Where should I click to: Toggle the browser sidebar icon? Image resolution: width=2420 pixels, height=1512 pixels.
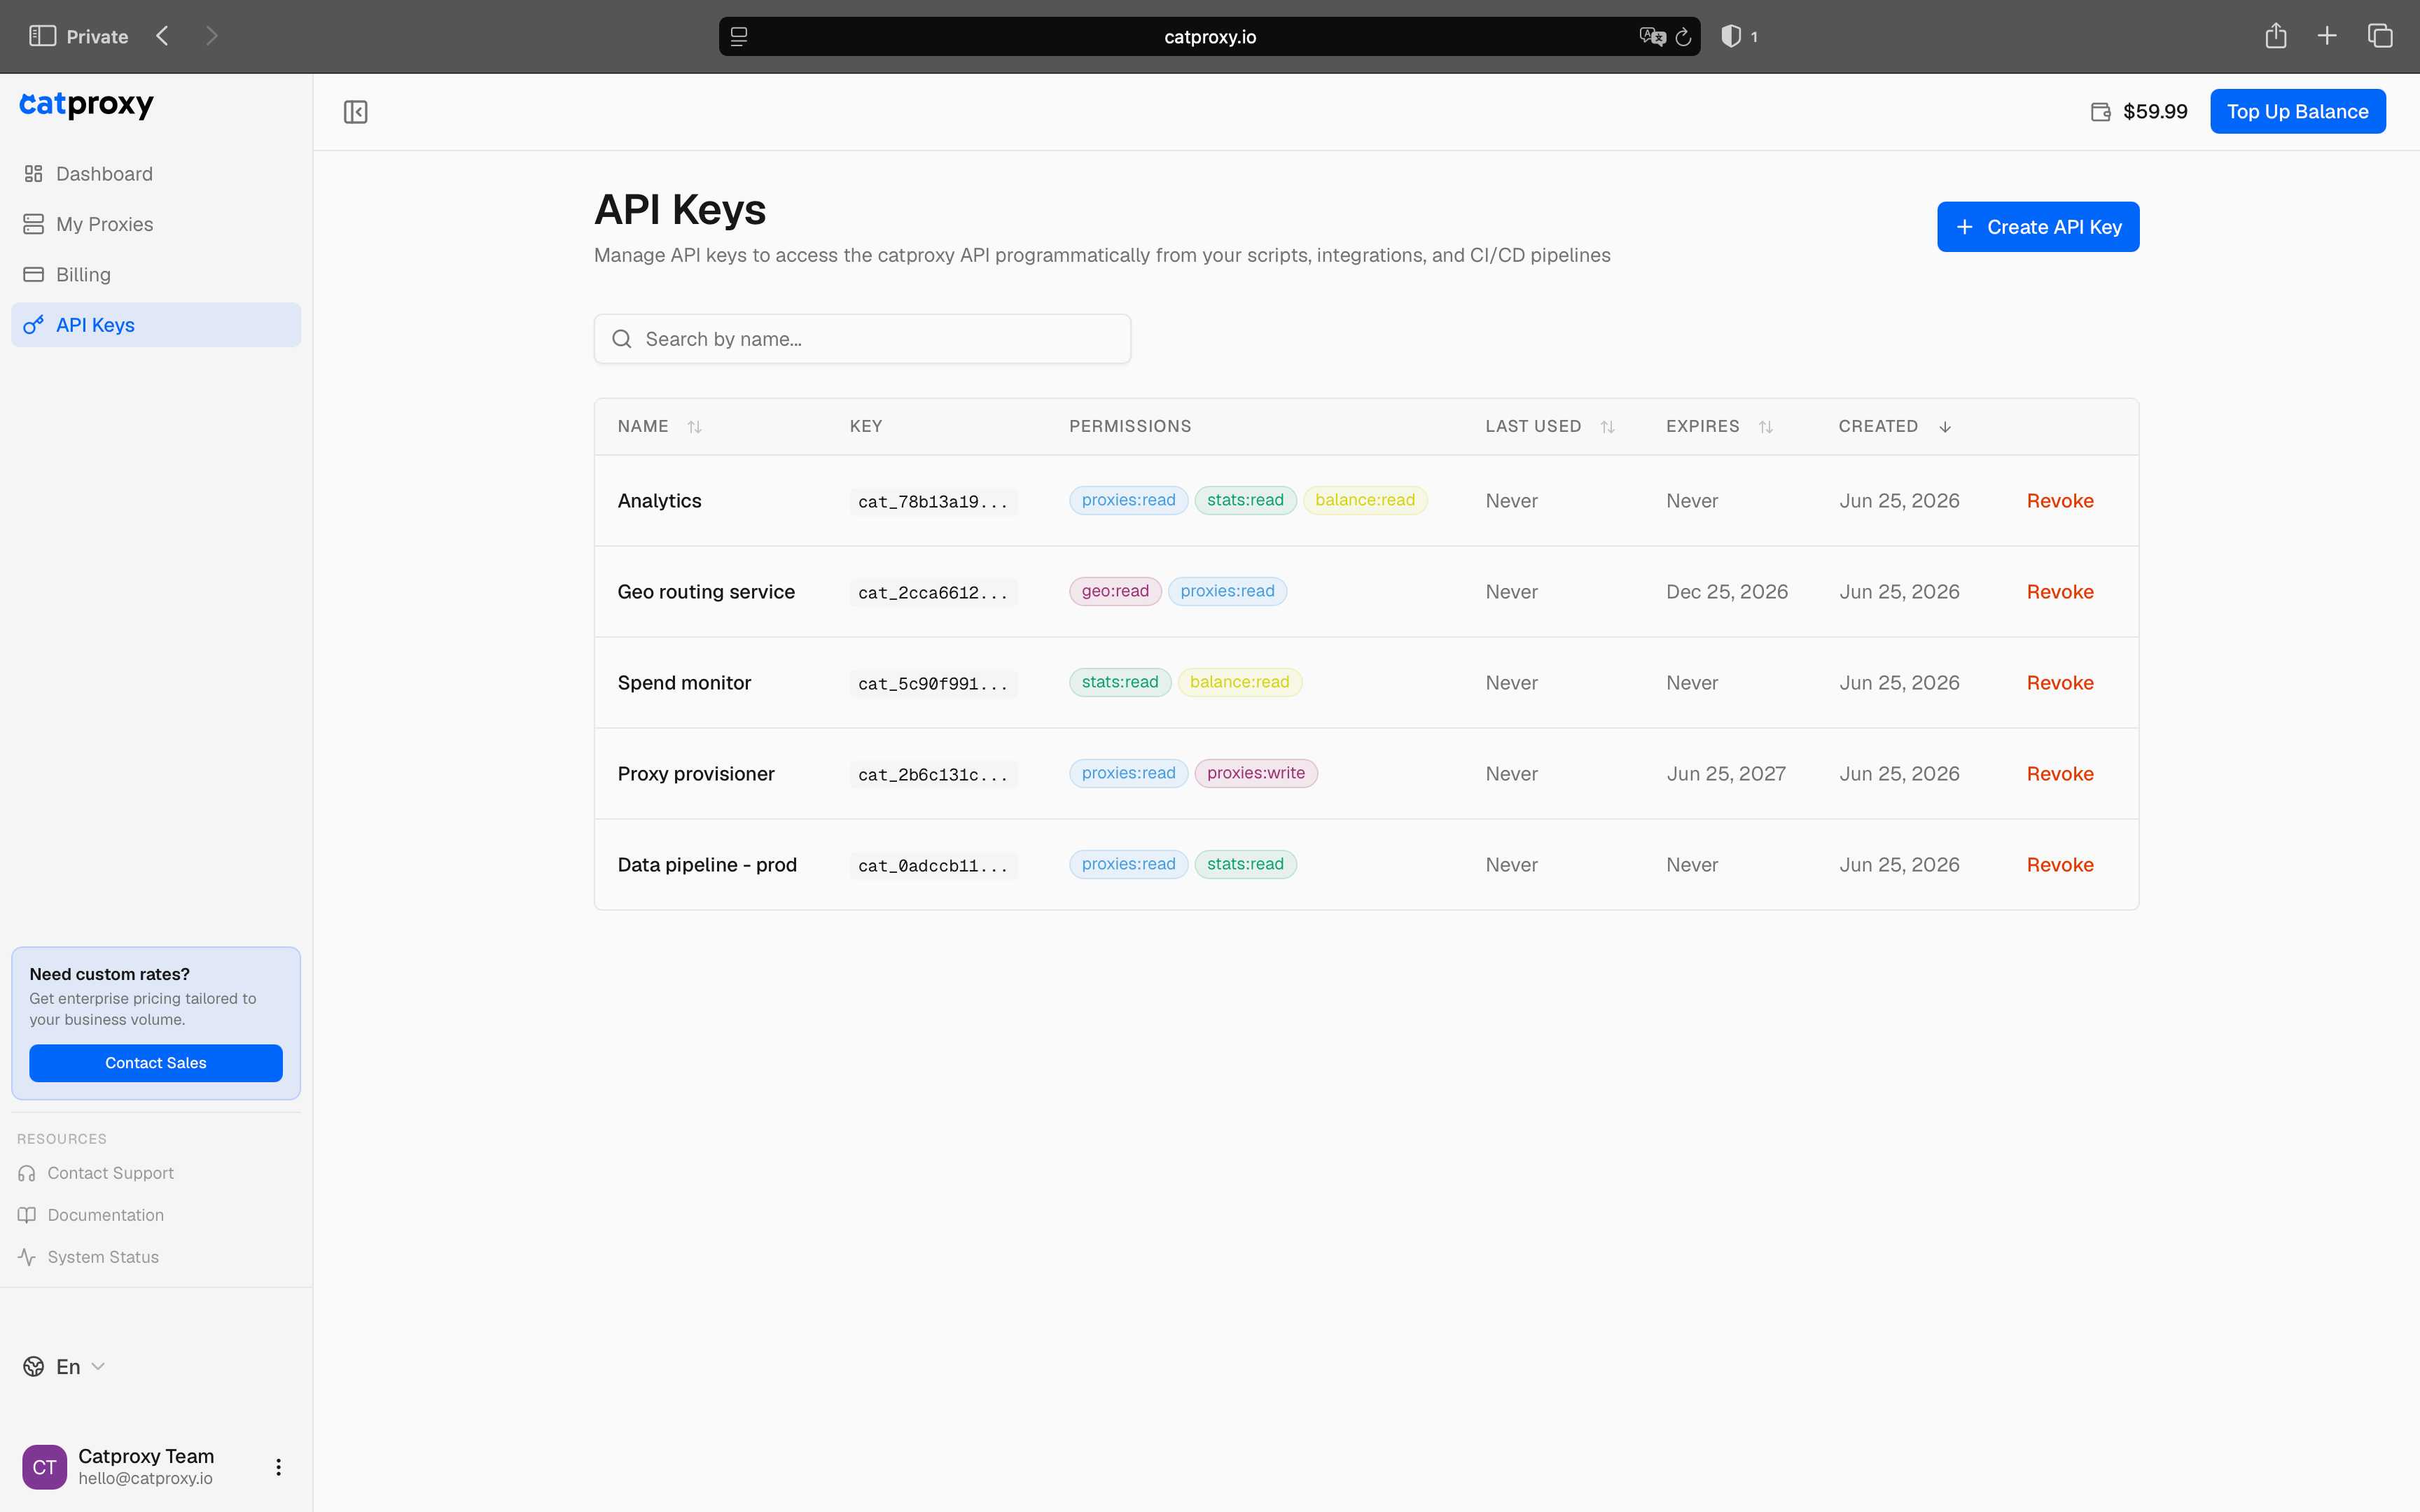[42, 36]
